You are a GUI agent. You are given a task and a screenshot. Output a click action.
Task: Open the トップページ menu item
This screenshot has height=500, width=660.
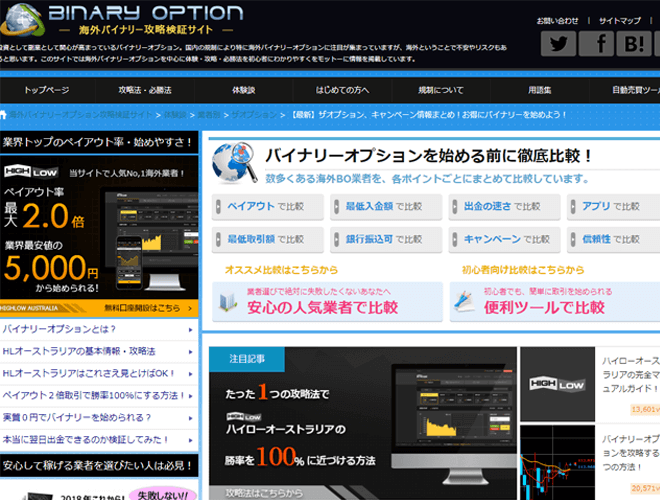coord(47,90)
